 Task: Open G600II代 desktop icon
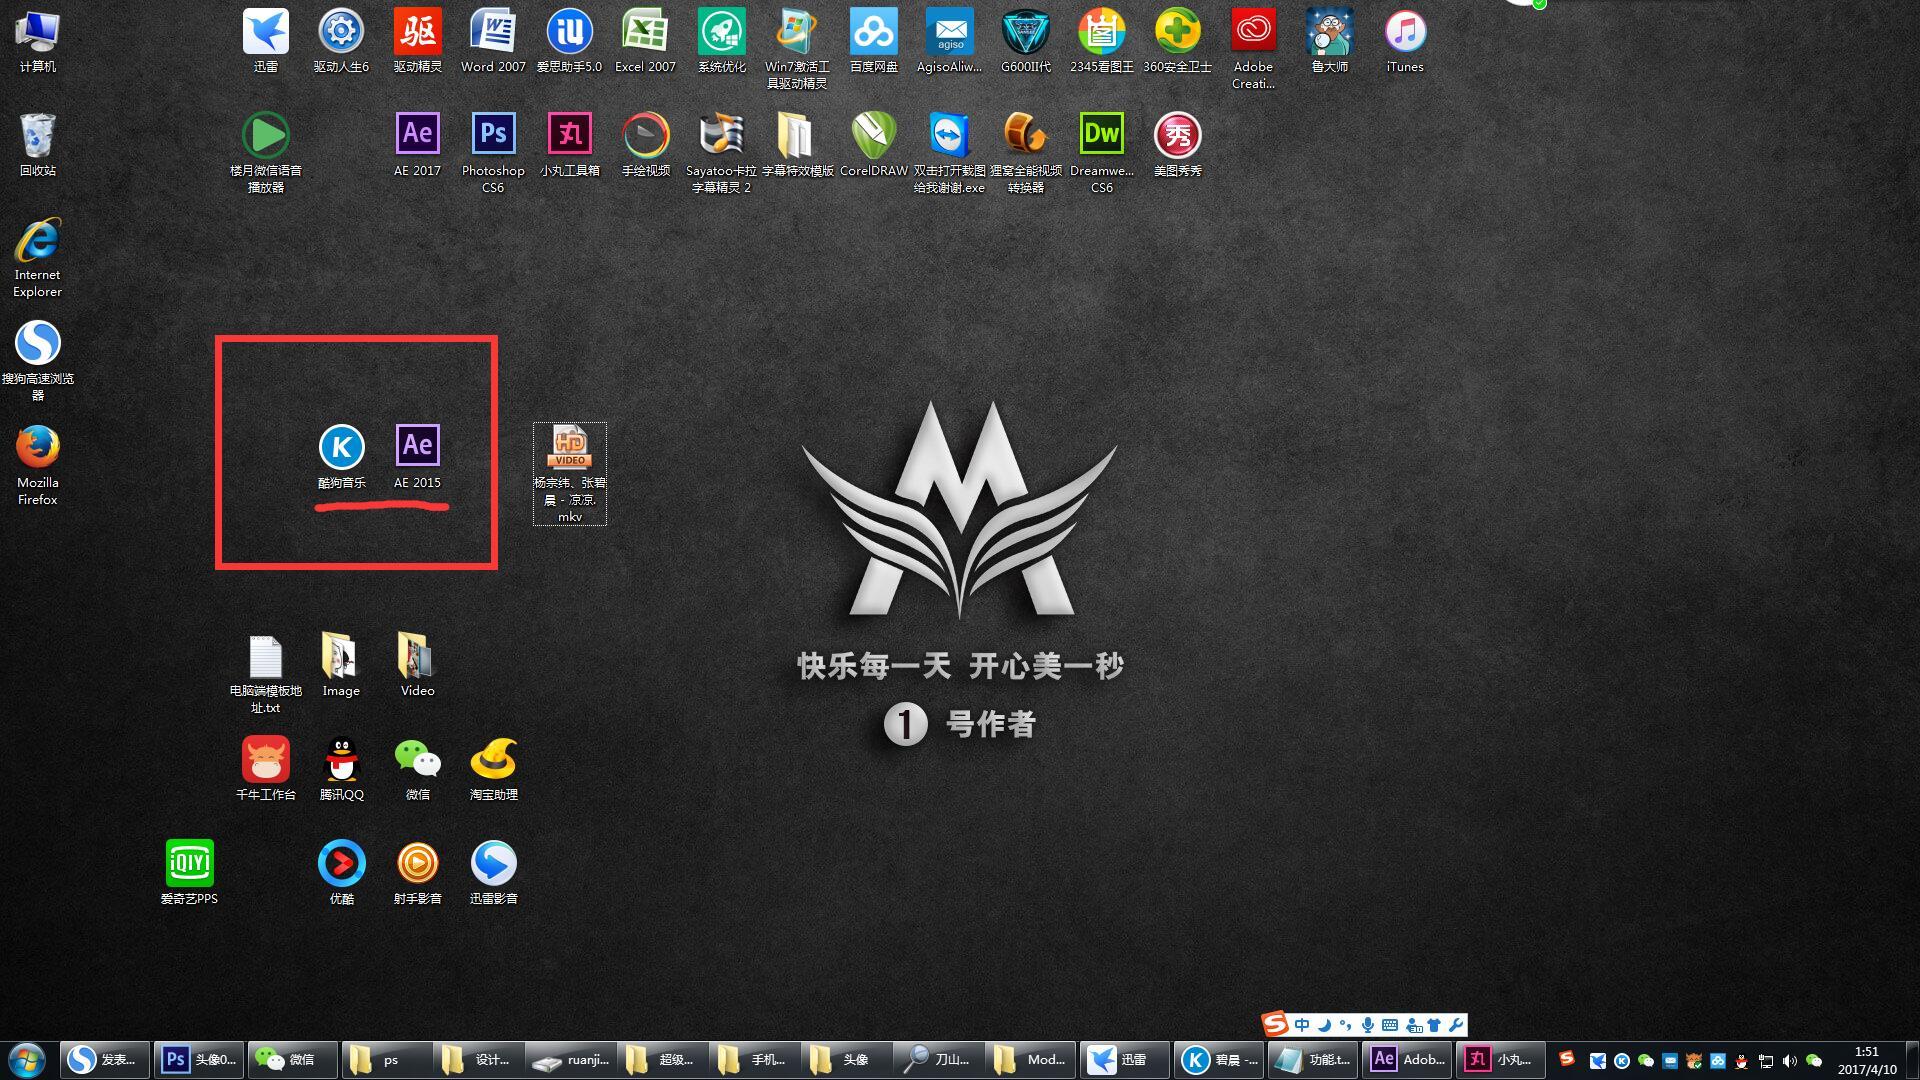1025,41
